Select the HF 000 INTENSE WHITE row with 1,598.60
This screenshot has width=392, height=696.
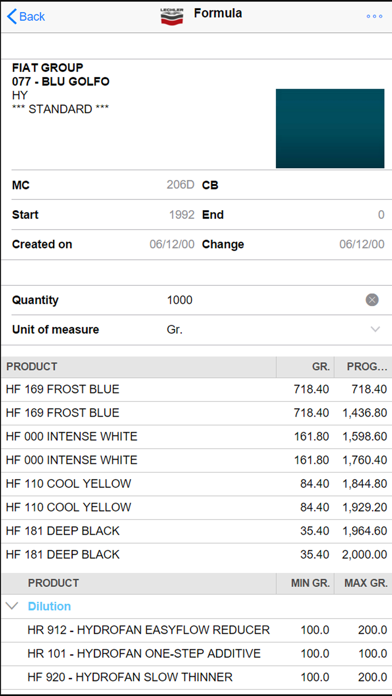coord(196,436)
